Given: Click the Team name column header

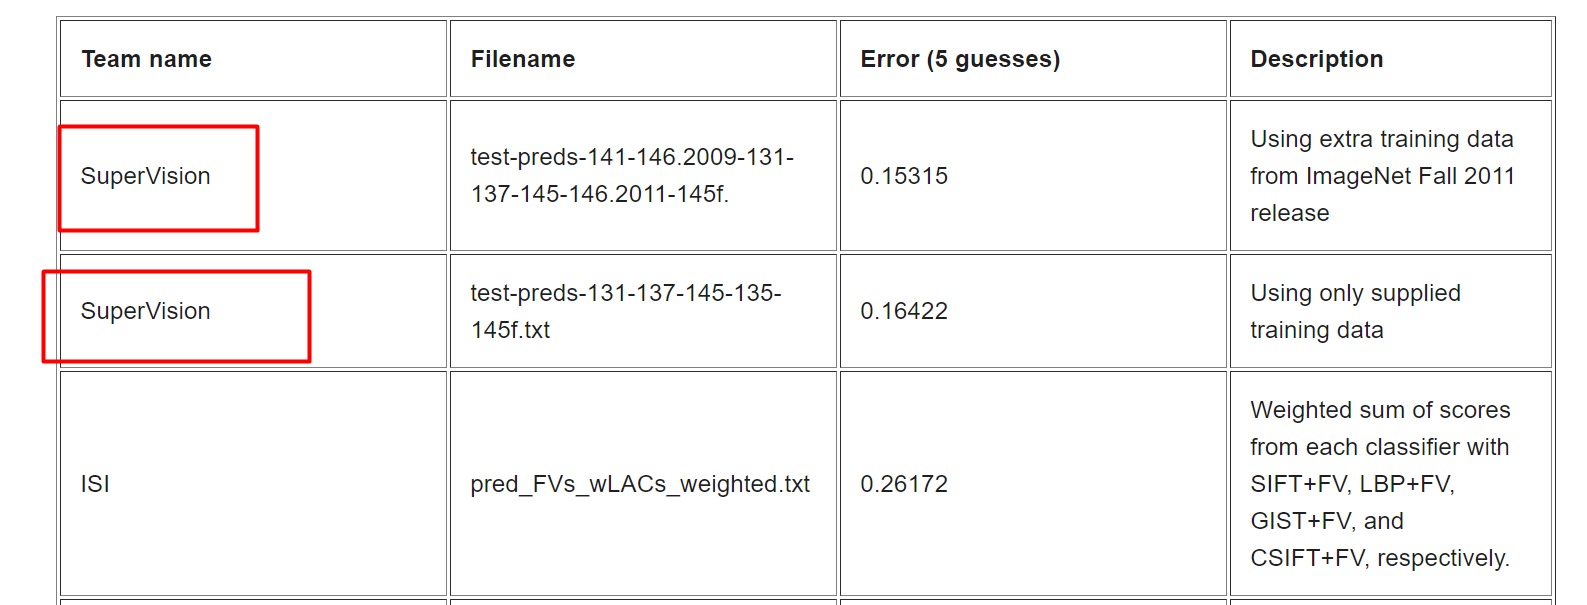Looking at the screenshot, I should click(146, 59).
